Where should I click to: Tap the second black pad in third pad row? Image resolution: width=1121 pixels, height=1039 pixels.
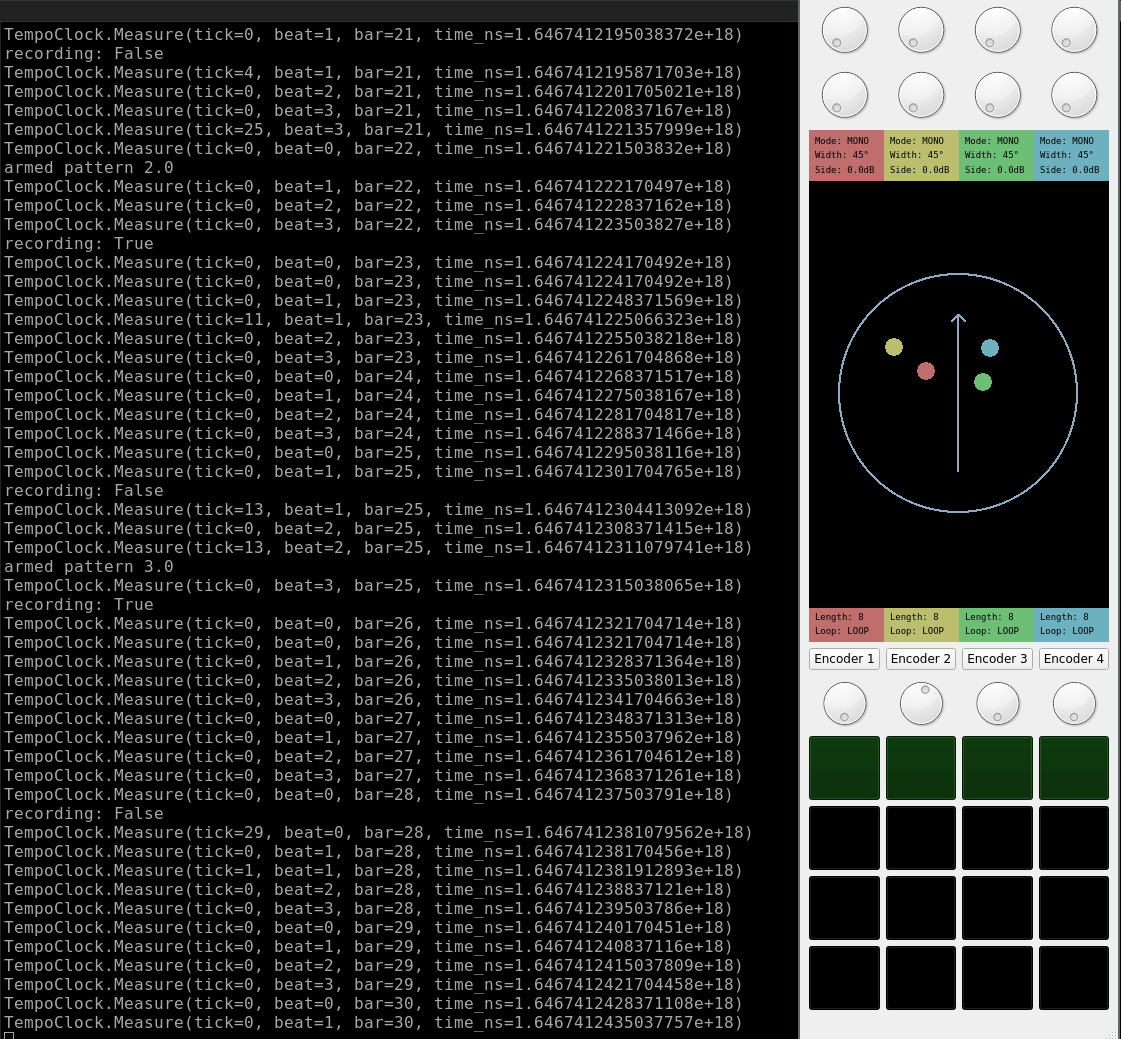(x=921, y=908)
